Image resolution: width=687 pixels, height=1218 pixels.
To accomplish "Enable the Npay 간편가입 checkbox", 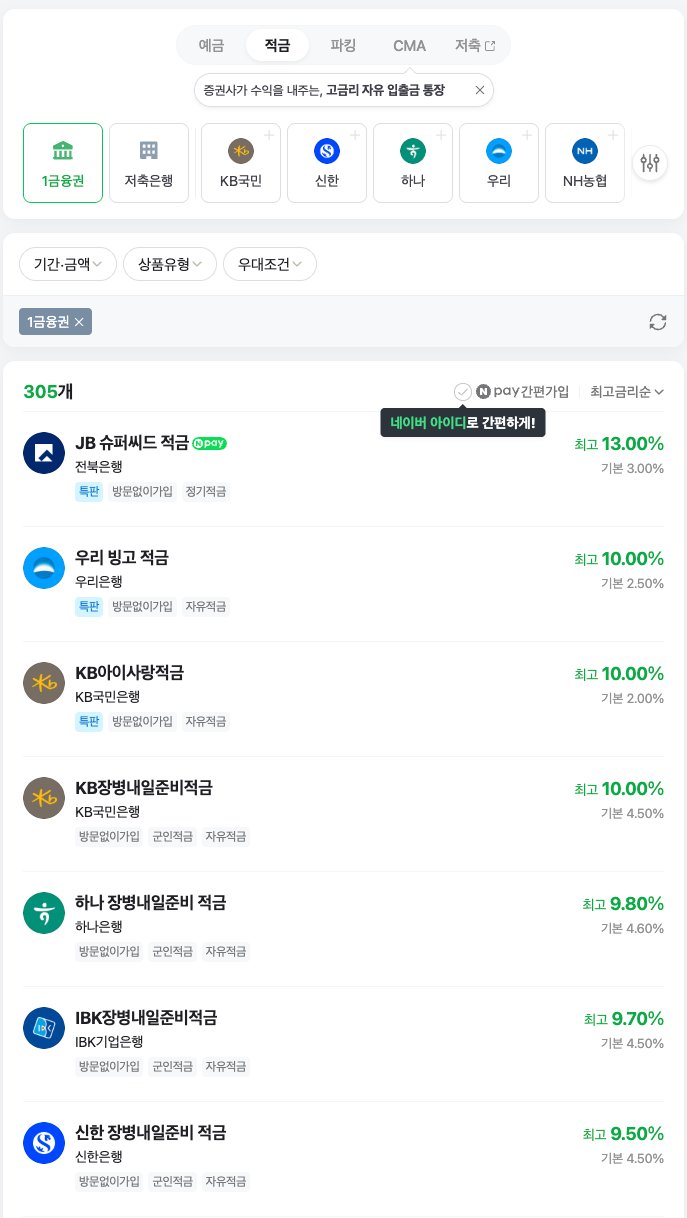I will (463, 392).
